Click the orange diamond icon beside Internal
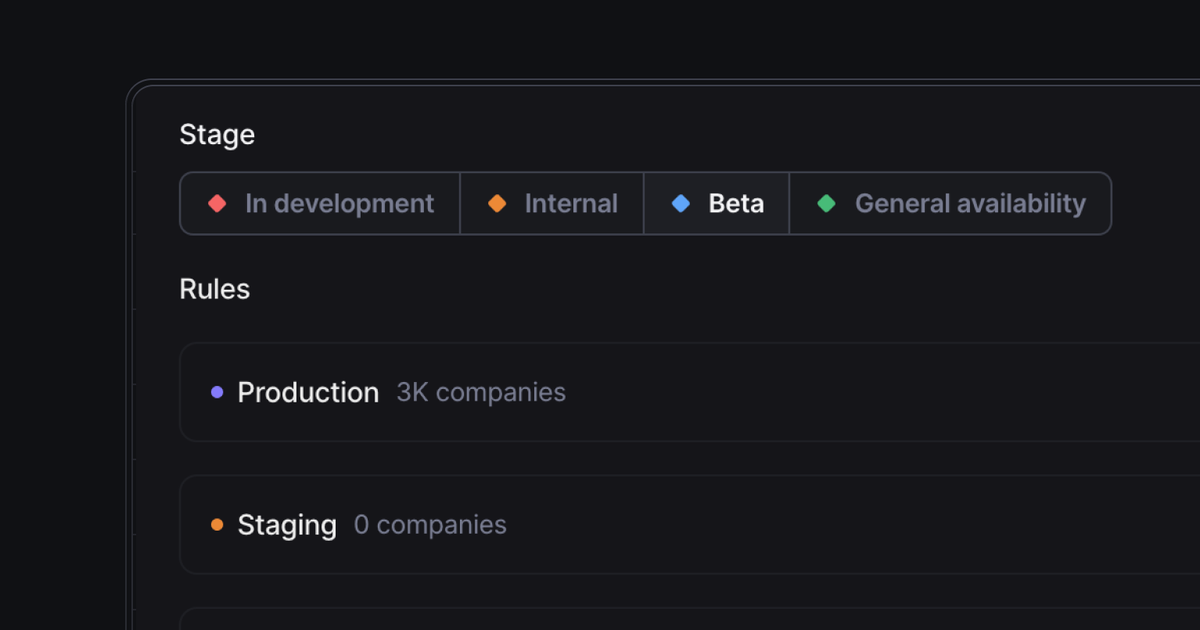Screen dimensions: 1200x630 pyautogui.click(x=497, y=204)
